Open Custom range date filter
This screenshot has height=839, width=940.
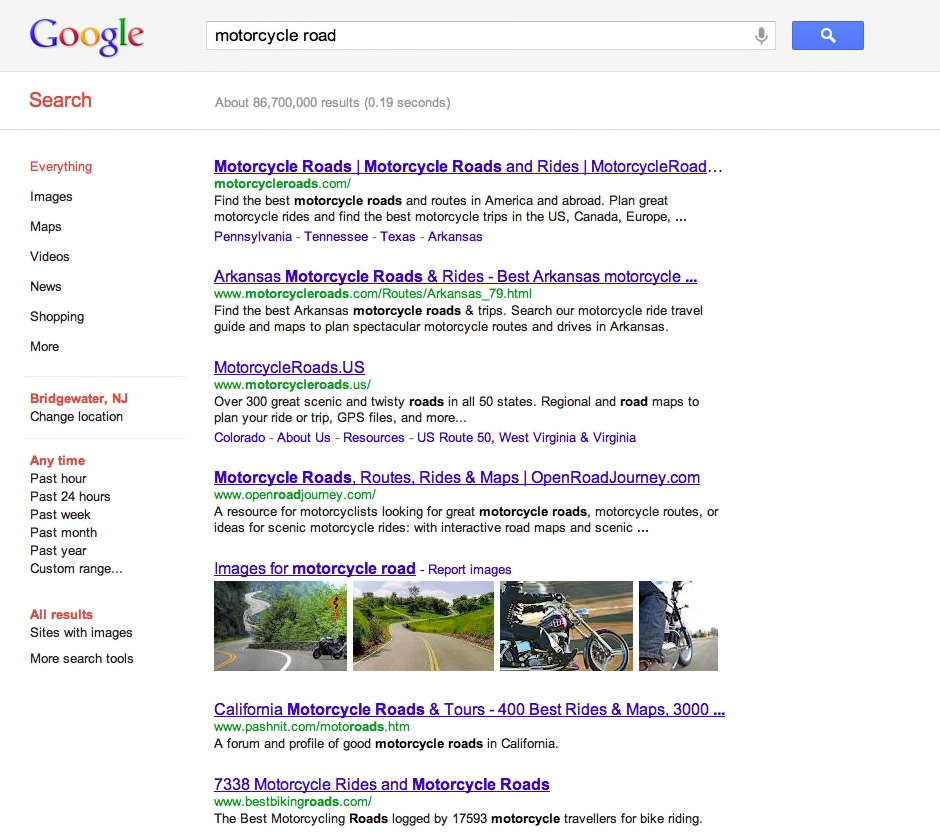point(76,569)
